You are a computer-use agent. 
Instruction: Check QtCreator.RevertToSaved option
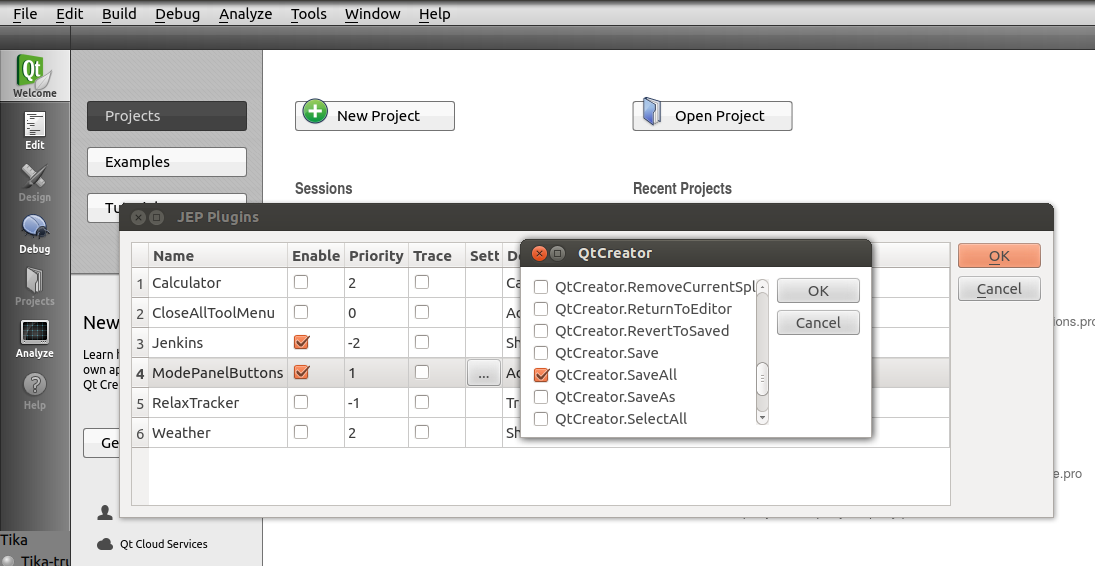click(541, 331)
